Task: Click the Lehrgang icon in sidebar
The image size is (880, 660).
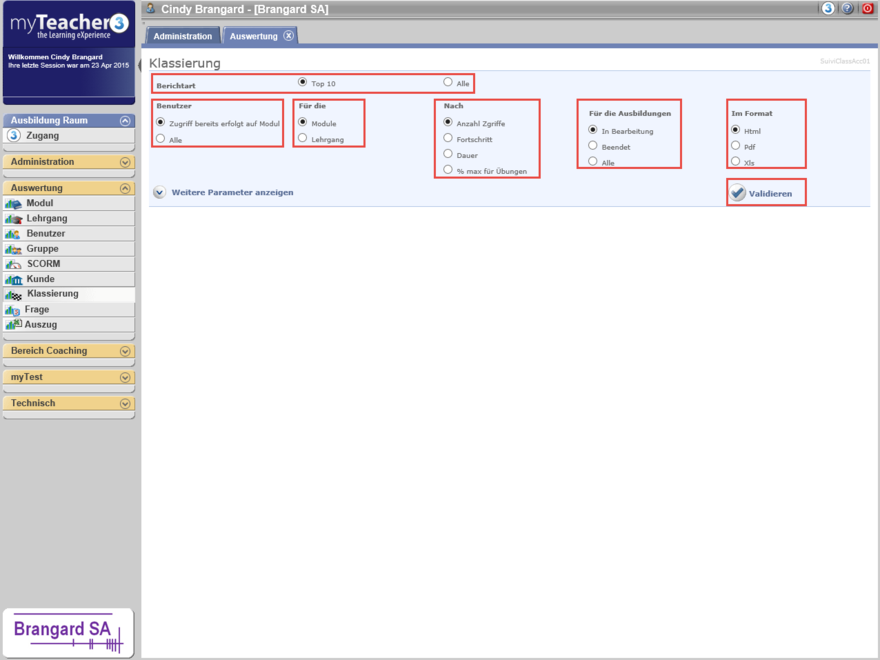Action: [x=14, y=219]
